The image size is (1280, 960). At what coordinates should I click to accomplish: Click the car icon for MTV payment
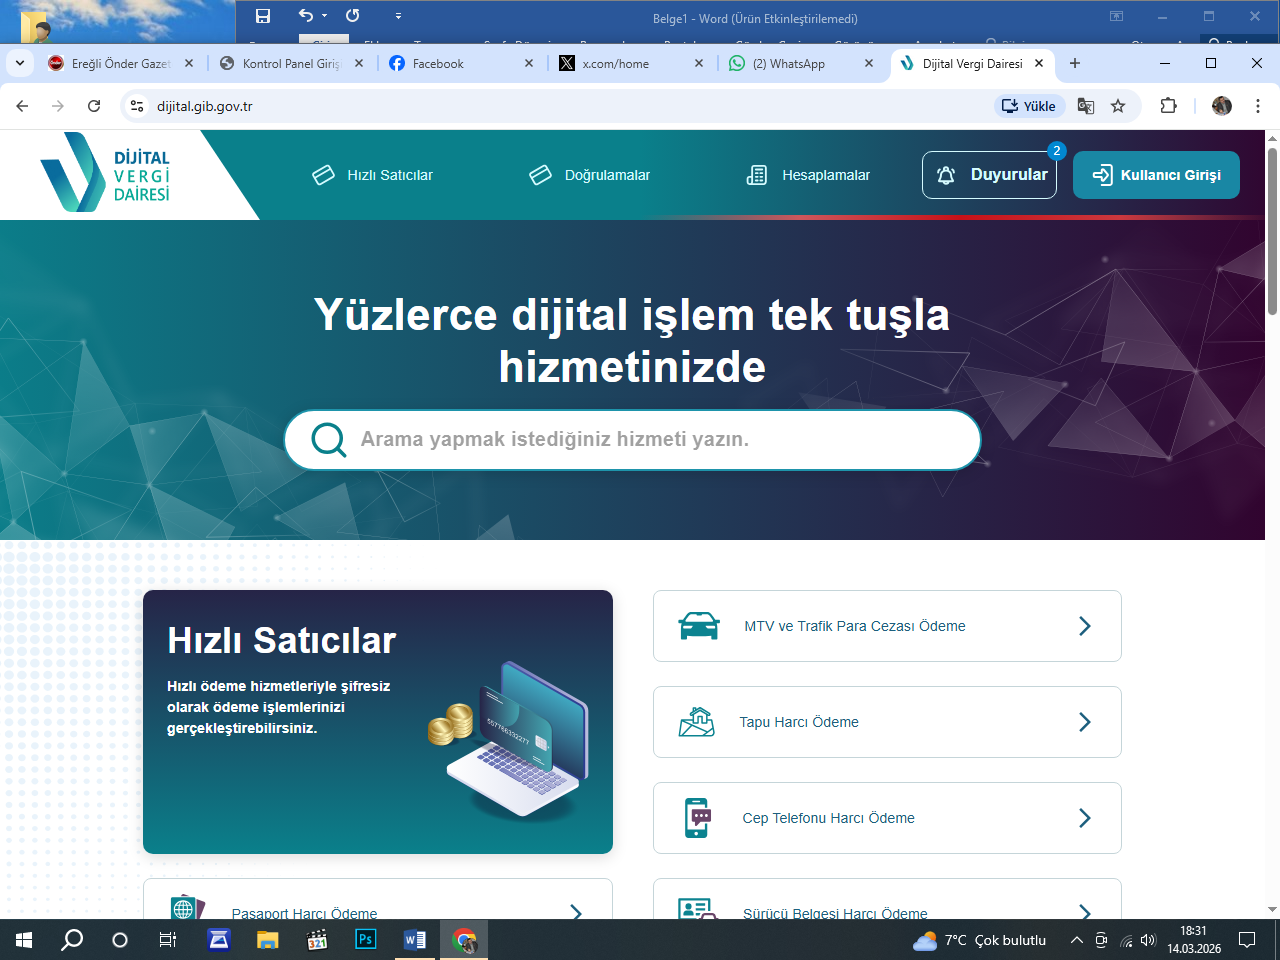[x=698, y=626]
